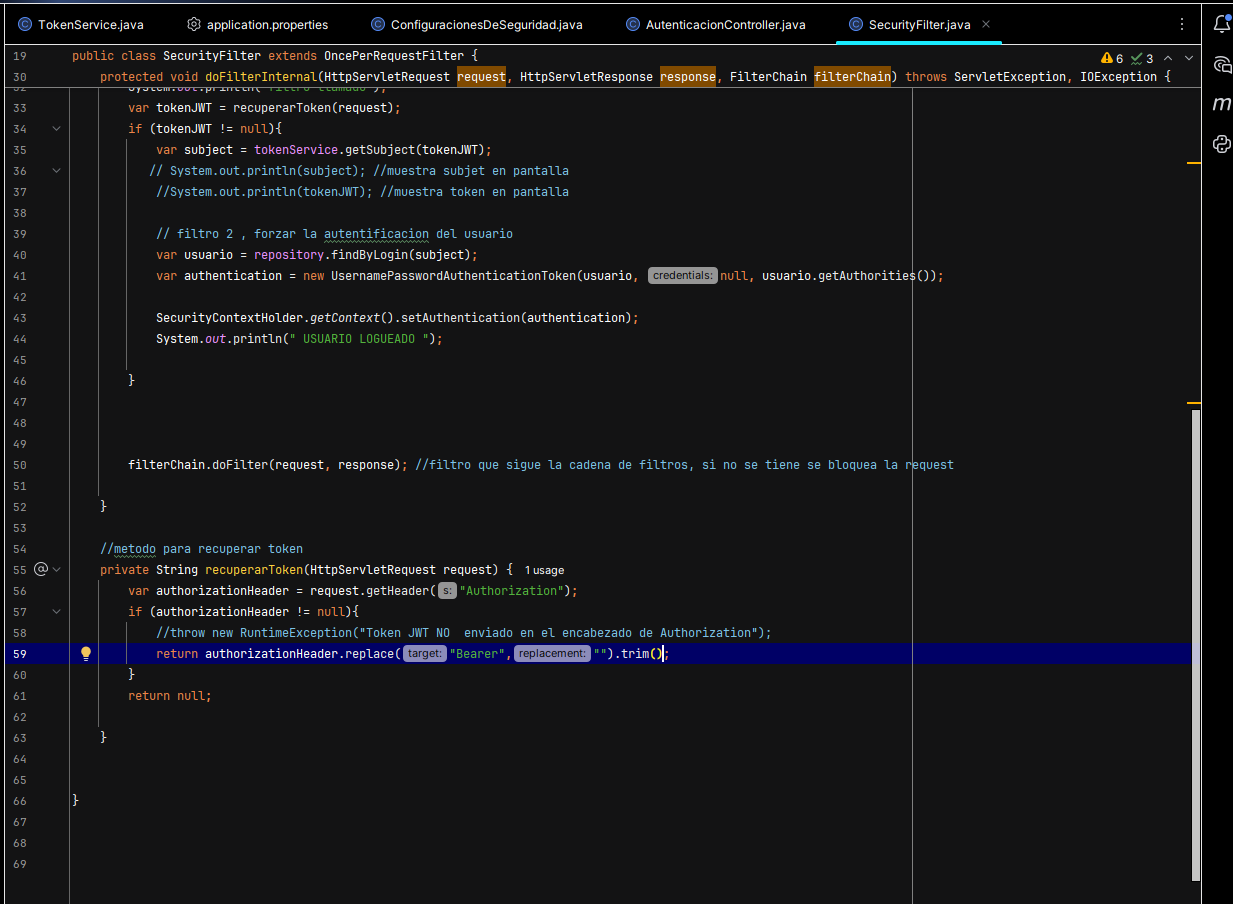Click the "replacement:" parameter hint

(x=552, y=653)
